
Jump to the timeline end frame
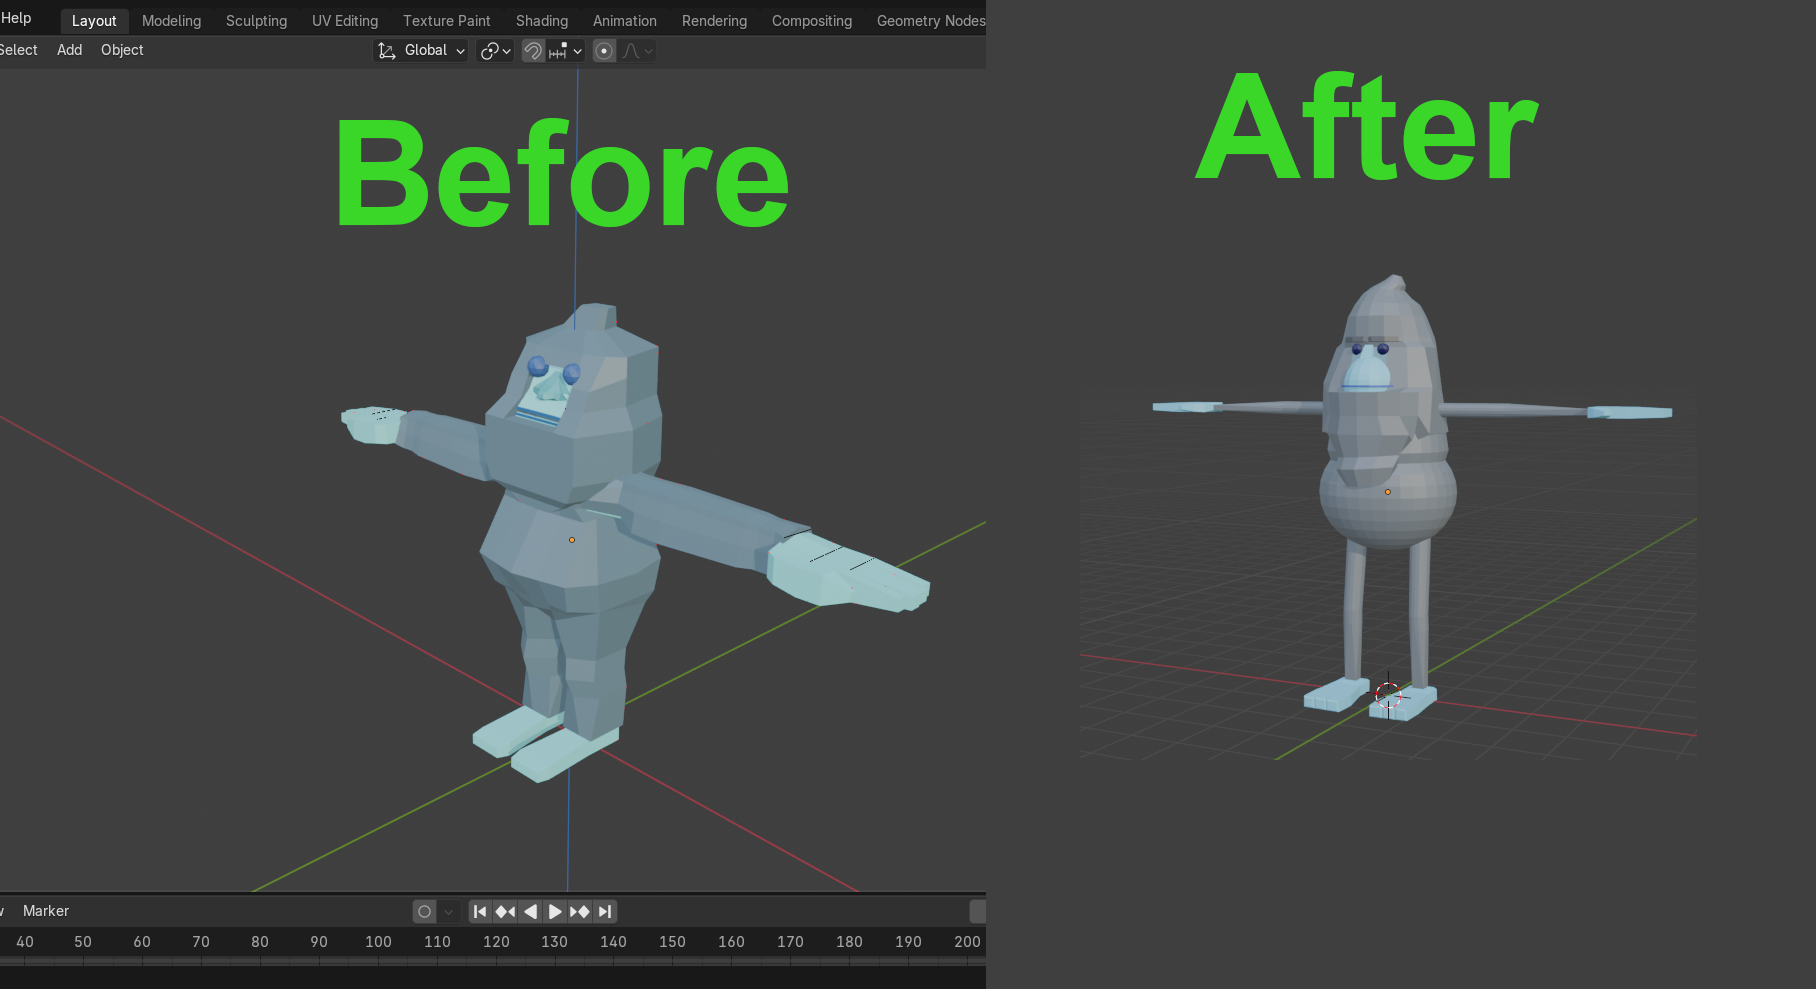[x=604, y=912]
